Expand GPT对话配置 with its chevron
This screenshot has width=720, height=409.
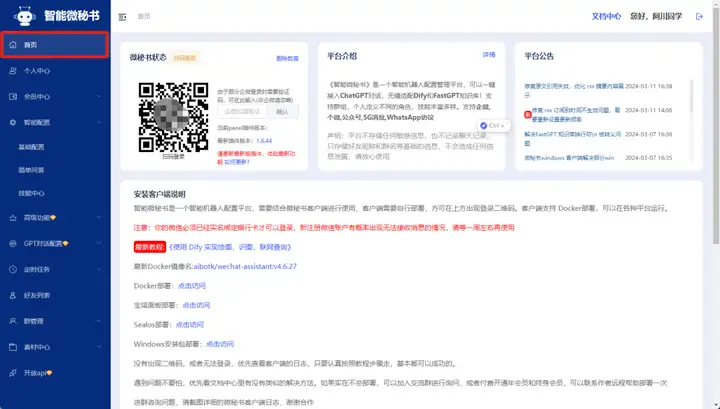point(99,243)
